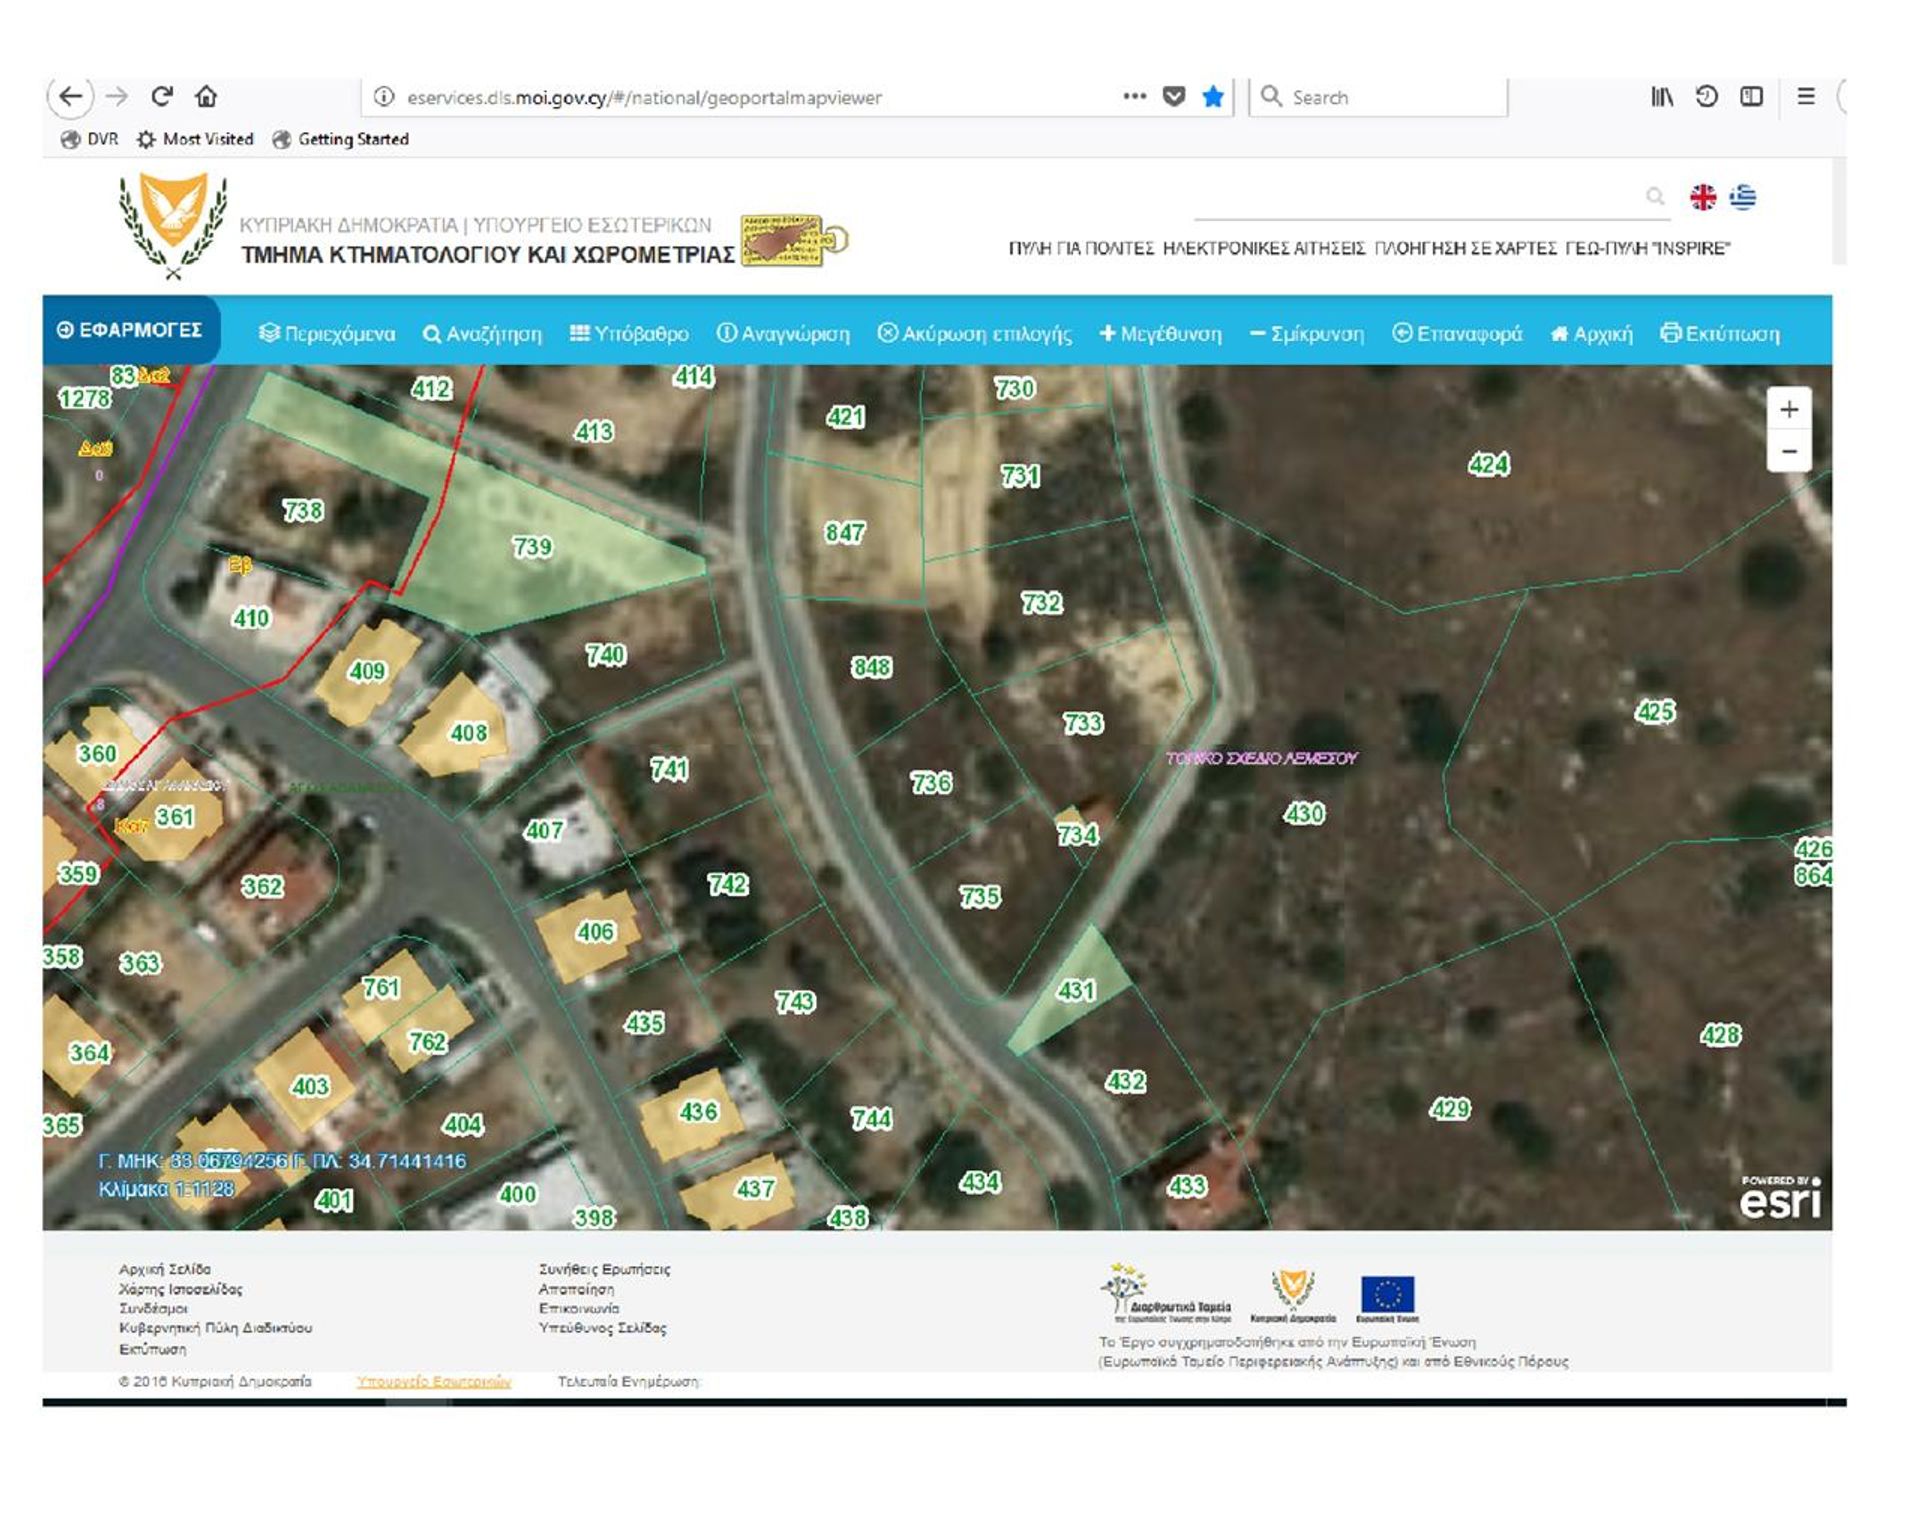Select parcel 431 on the map
1920x1536 pixels.
point(1076,990)
